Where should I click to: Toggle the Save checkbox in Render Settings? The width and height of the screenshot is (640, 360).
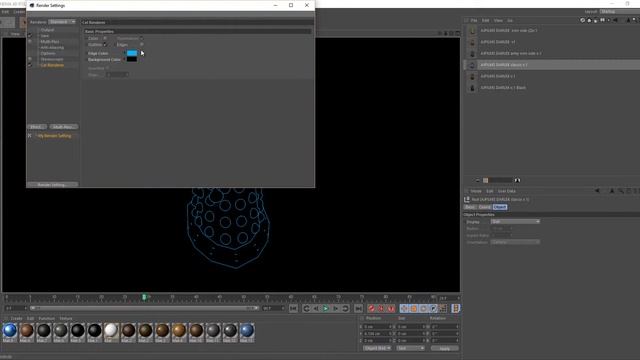[30, 36]
